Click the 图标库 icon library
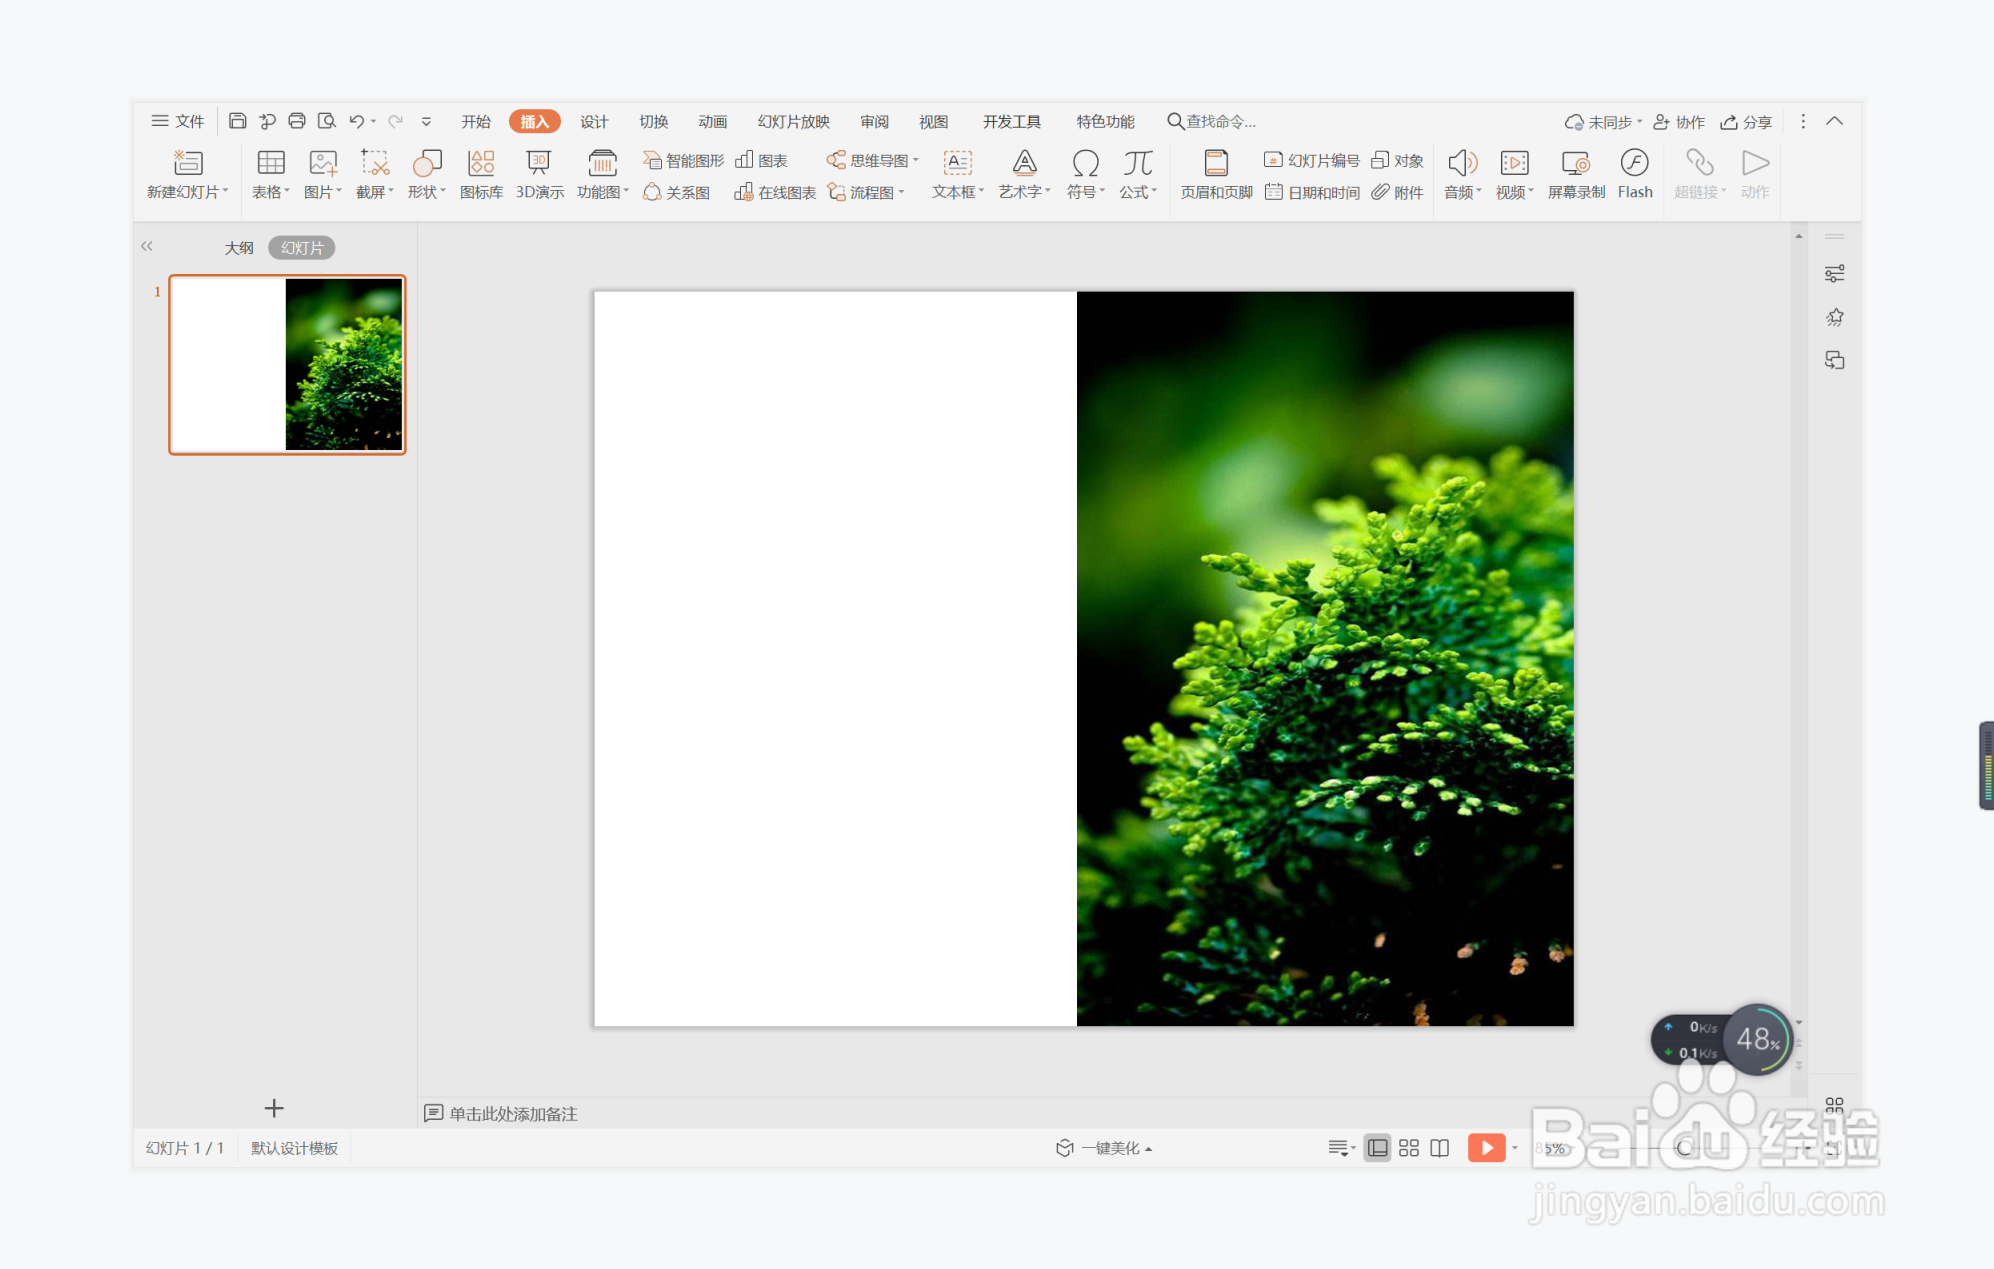Screen dimensions: 1994x1269 (x=481, y=173)
